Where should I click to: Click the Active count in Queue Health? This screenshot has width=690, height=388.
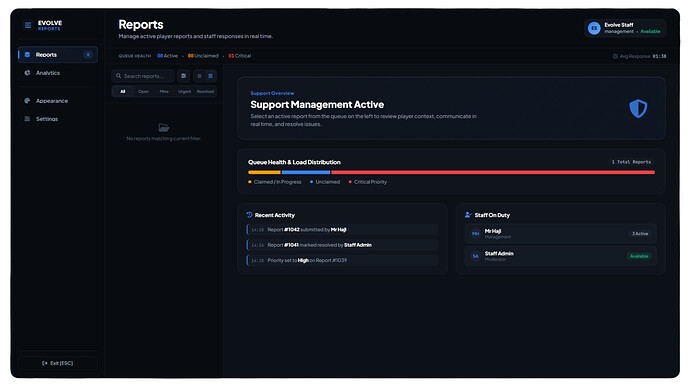pos(168,56)
